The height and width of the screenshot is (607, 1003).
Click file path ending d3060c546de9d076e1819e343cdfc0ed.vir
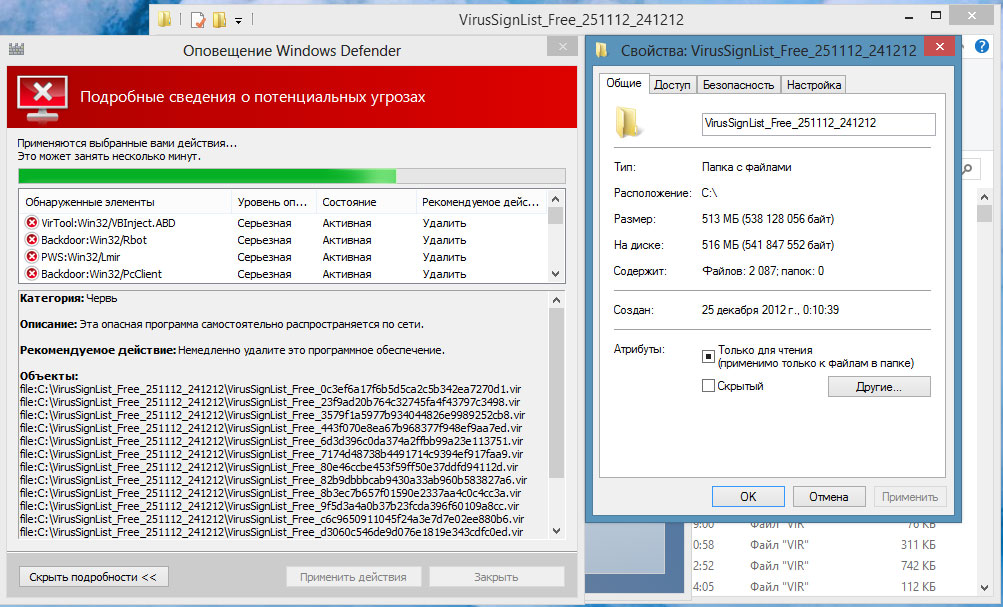[271, 532]
